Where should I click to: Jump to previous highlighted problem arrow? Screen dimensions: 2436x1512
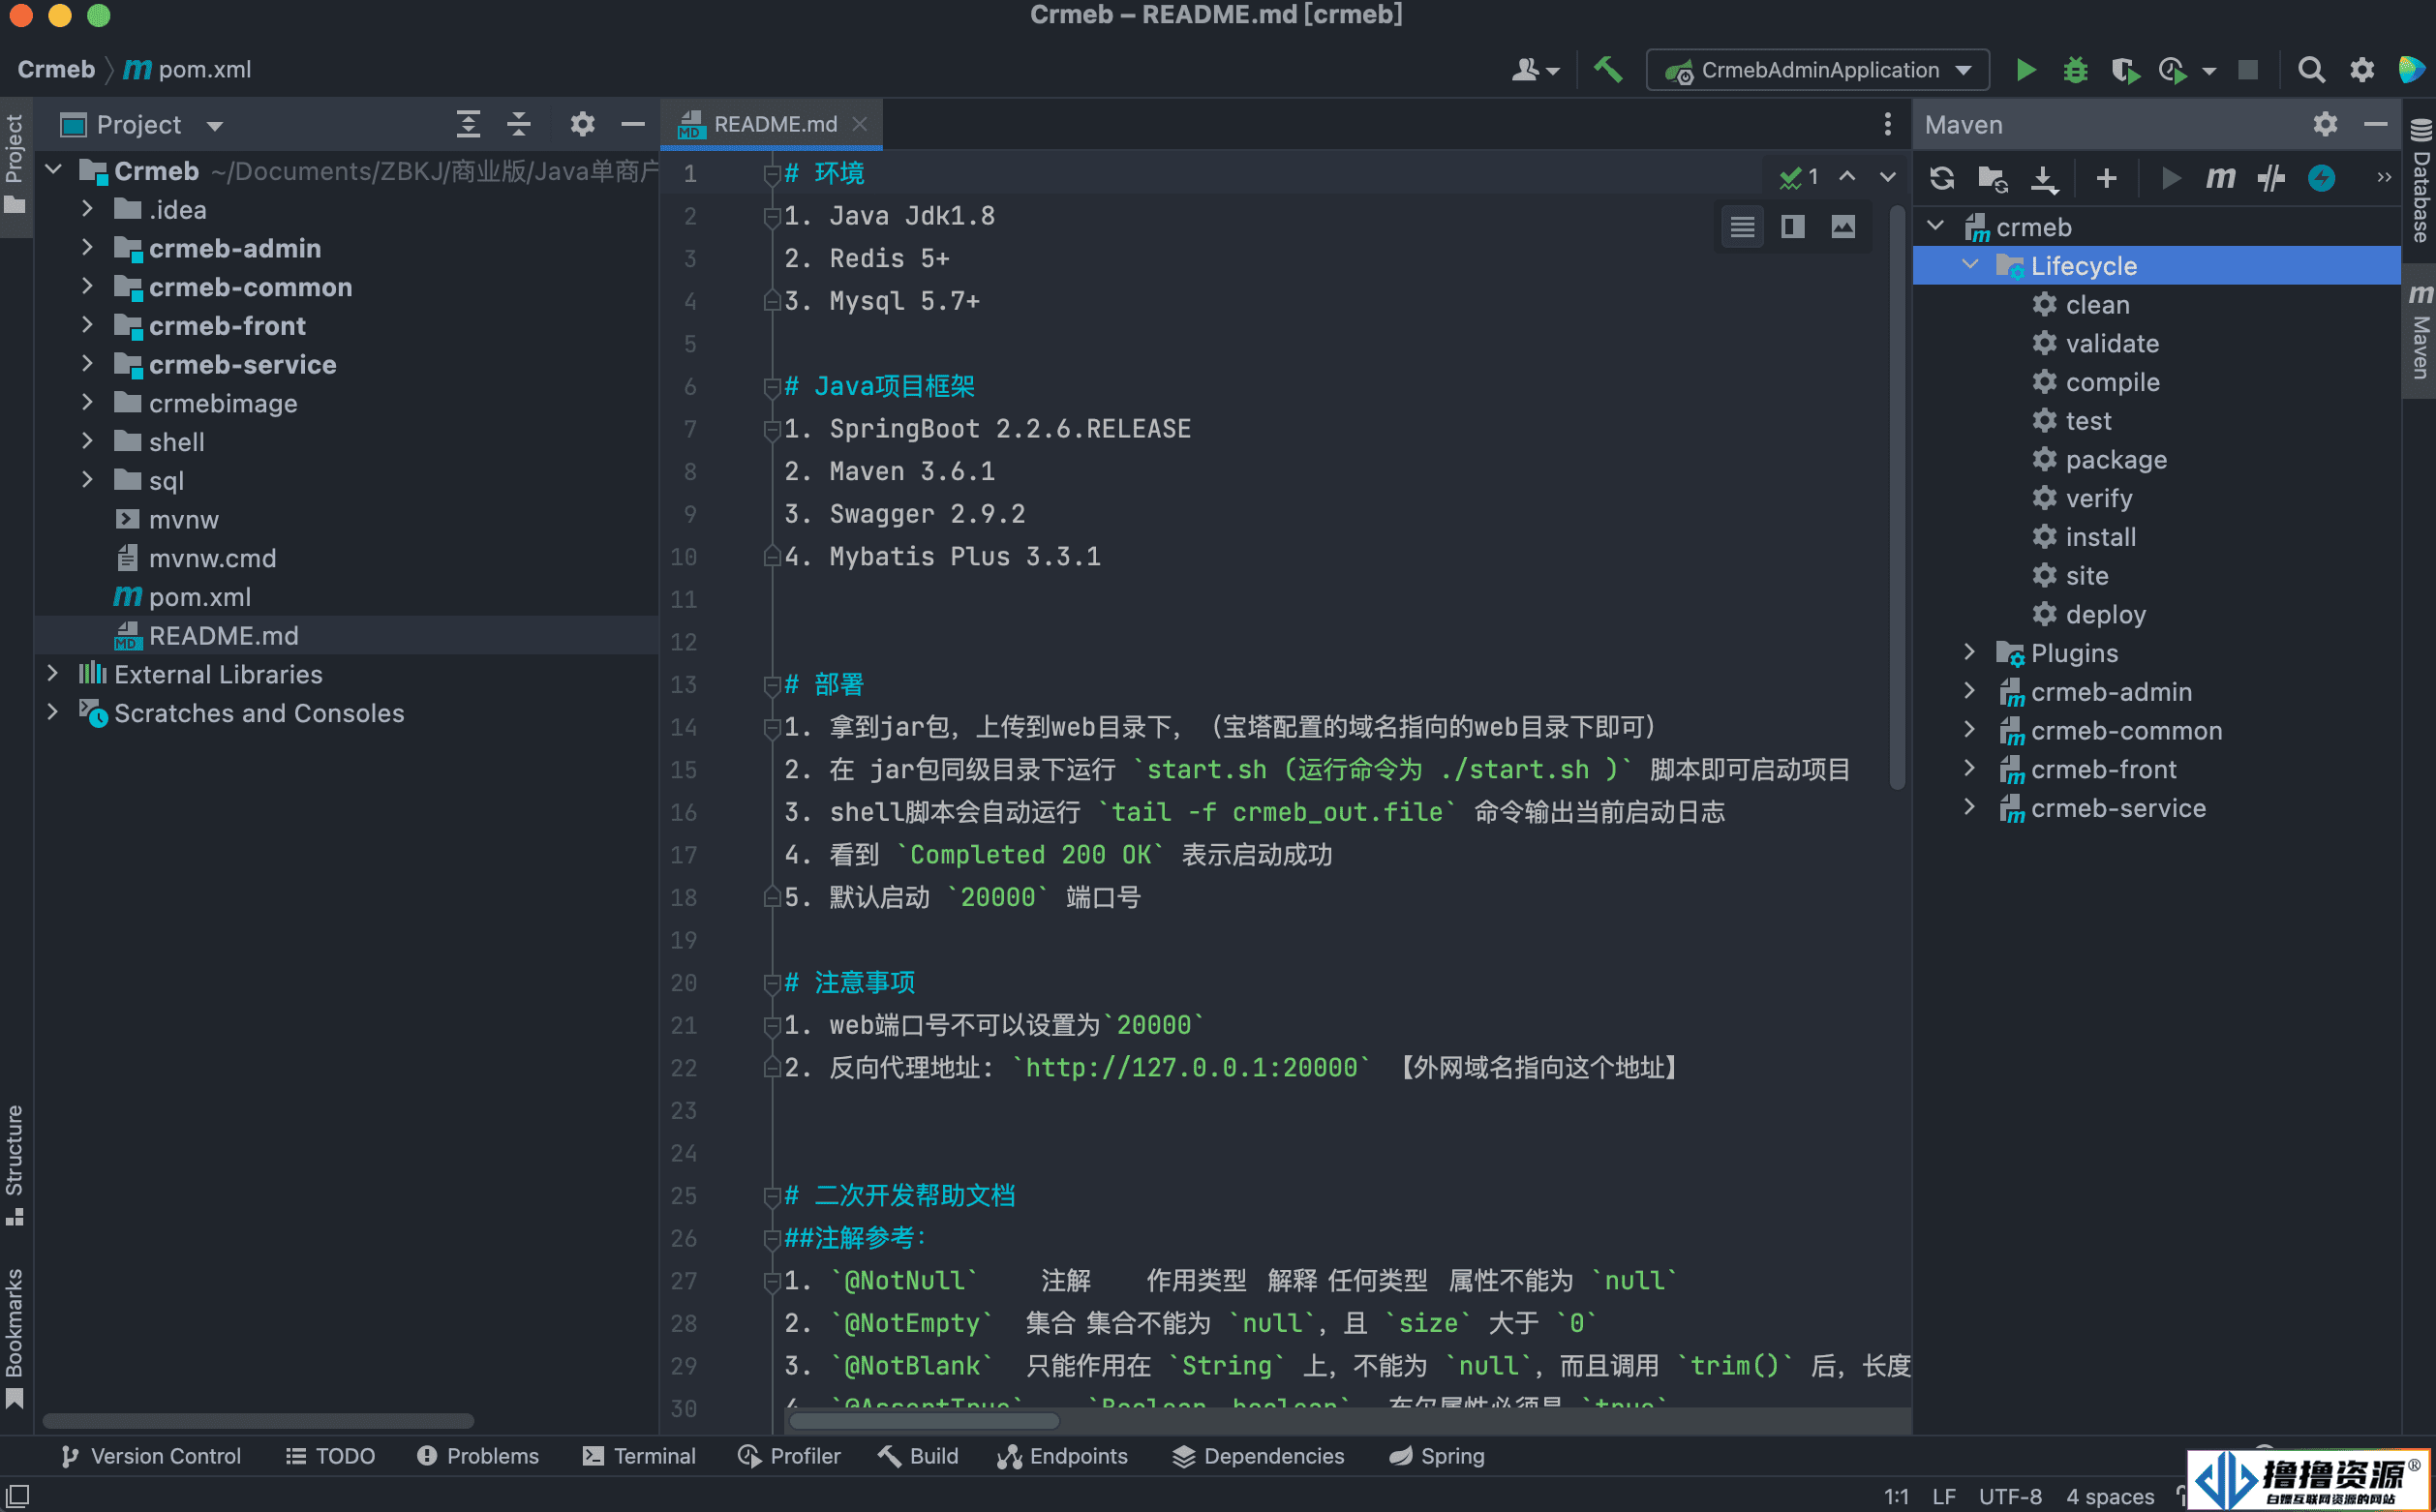click(x=1847, y=177)
